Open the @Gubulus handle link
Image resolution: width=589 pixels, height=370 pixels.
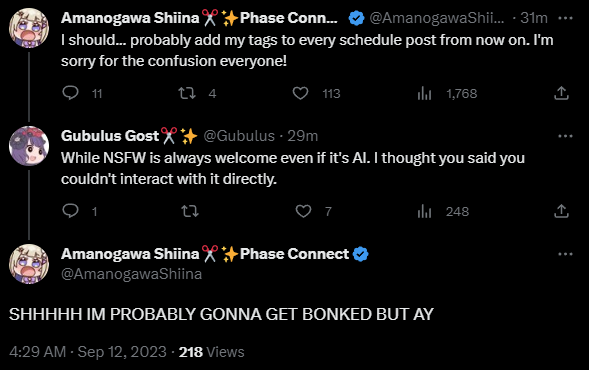(x=239, y=136)
